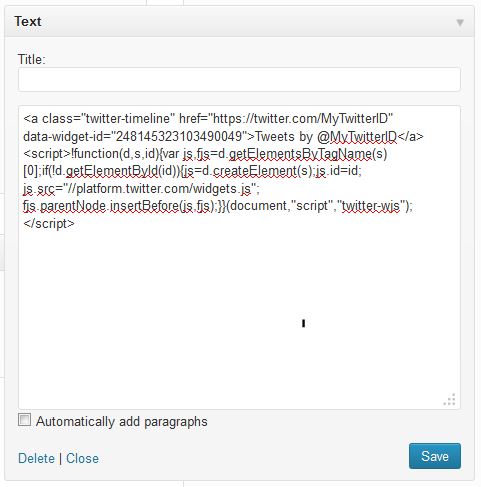Collapse the Text widget using header arrow
This screenshot has width=481, height=487.
point(460,23)
